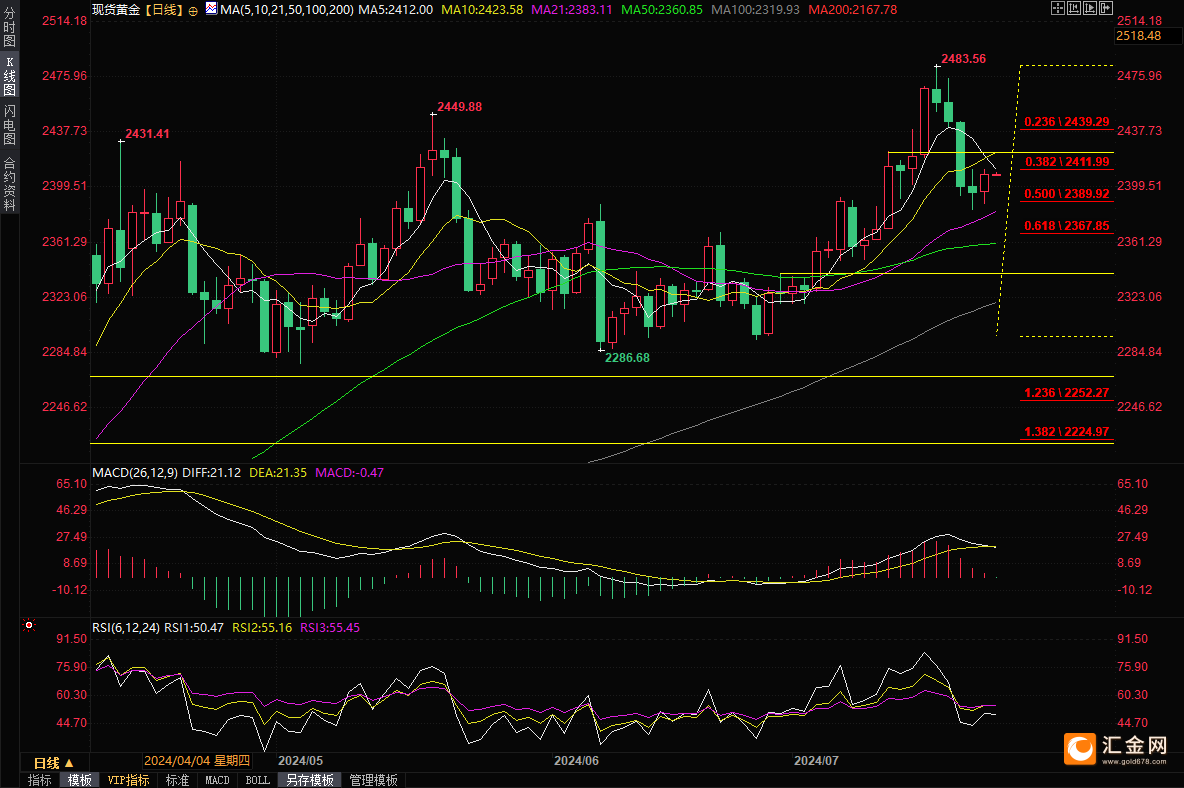Open the 合约资料 vertical tab
The width and height of the screenshot is (1184, 788).
tap(9, 183)
